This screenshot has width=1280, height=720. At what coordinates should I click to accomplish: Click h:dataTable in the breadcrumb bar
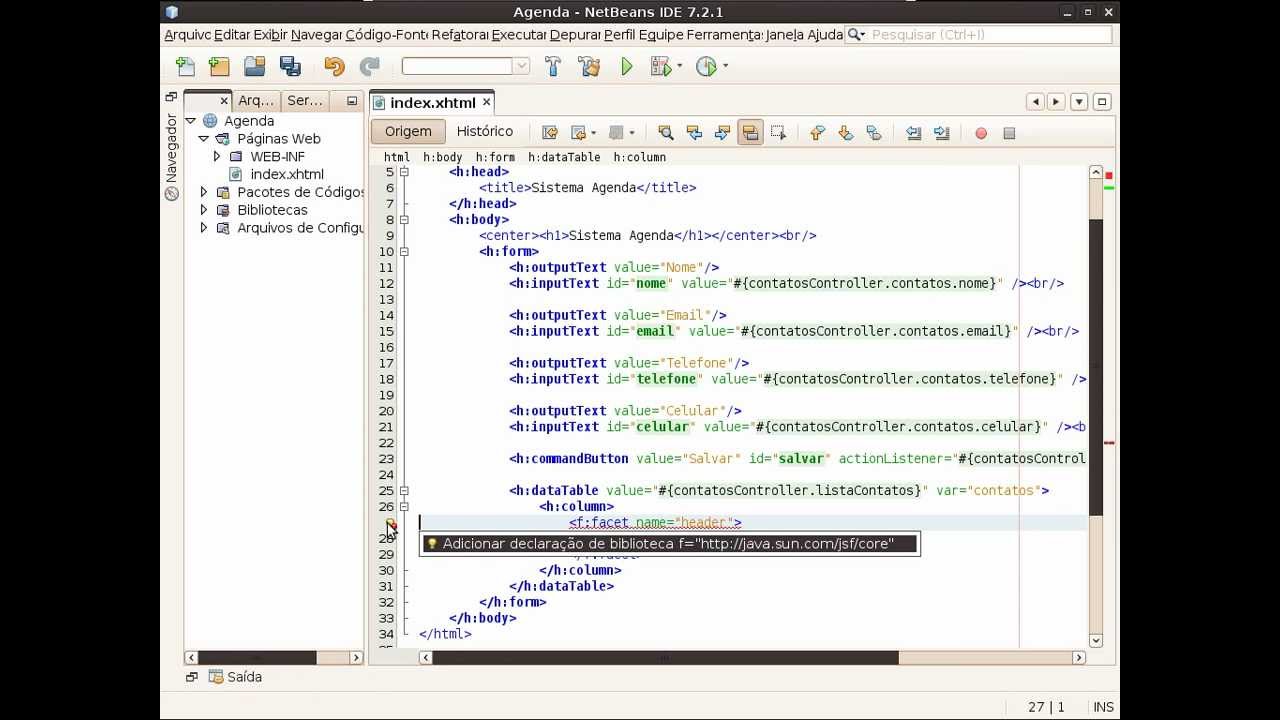click(564, 157)
